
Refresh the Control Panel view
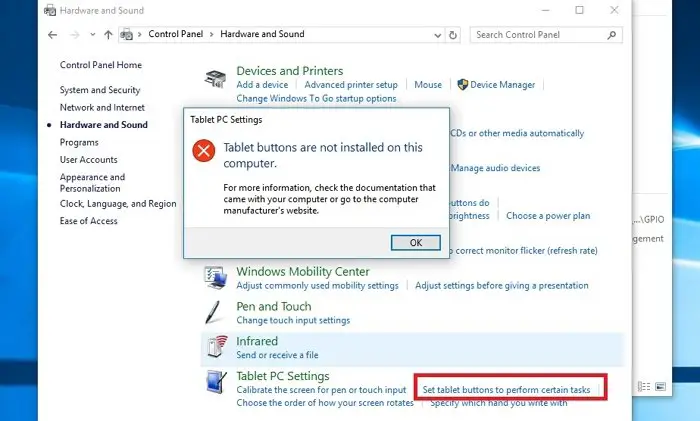click(x=453, y=35)
